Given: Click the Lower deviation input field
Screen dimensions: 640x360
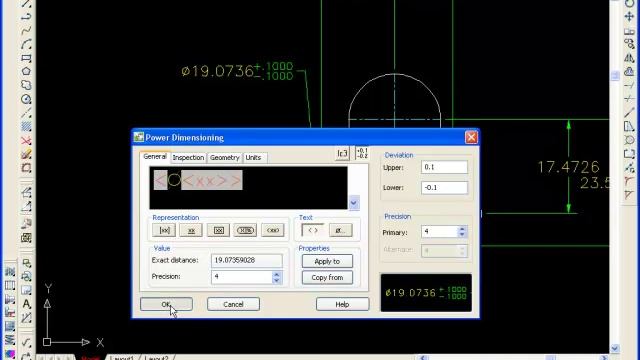Looking at the screenshot, I should click(444, 188).
